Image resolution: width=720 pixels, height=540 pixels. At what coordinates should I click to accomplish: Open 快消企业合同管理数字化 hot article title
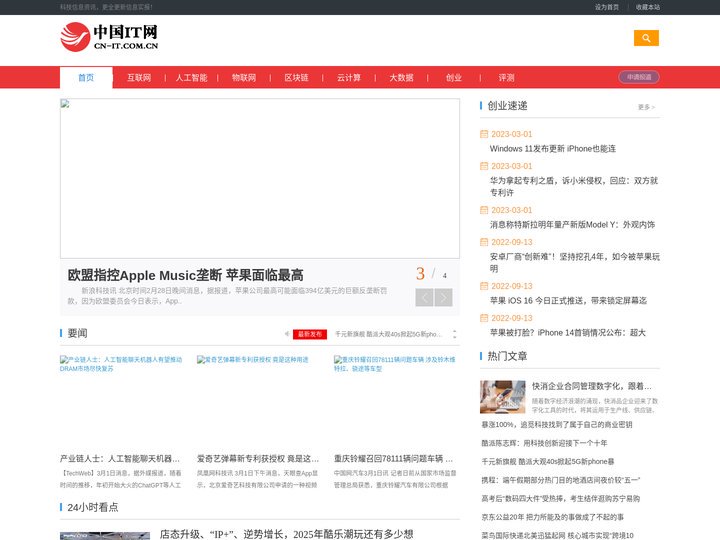point(591,386)
